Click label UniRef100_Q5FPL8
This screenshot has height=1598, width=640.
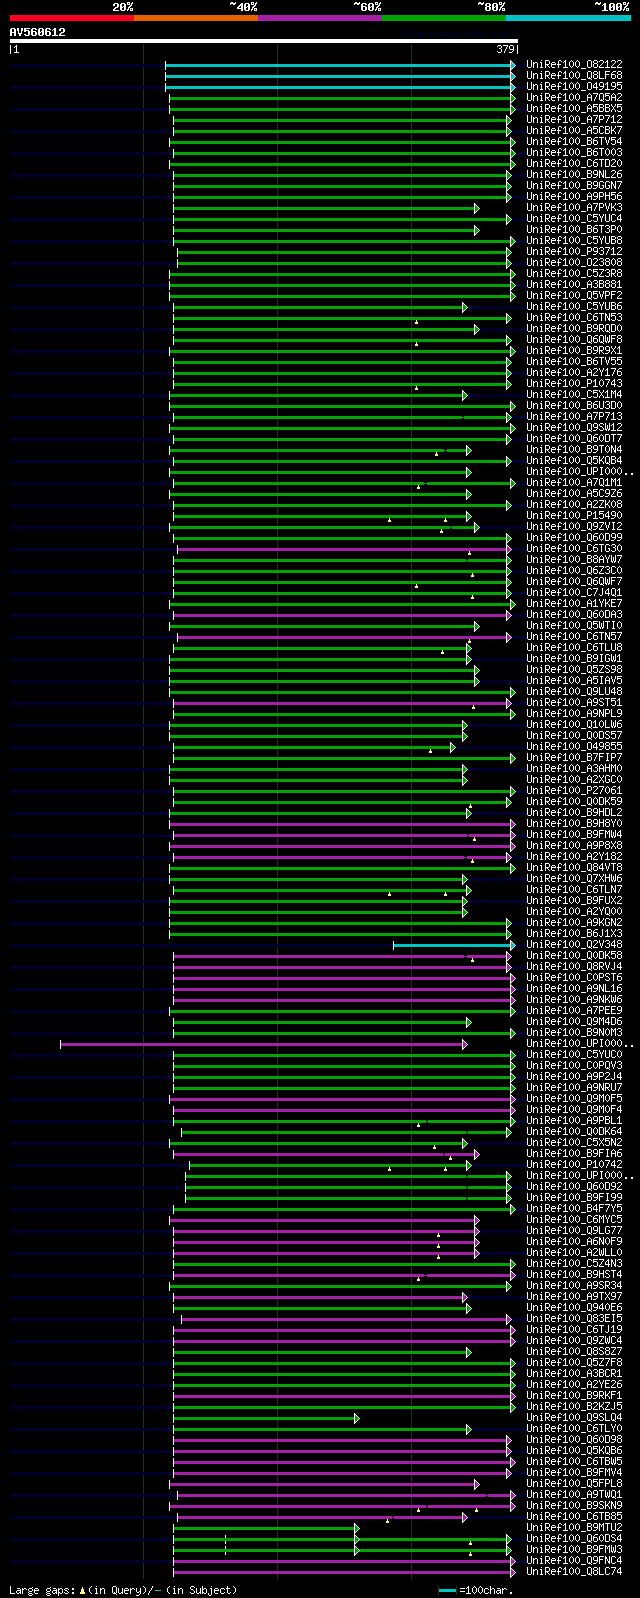point(574,1483)
